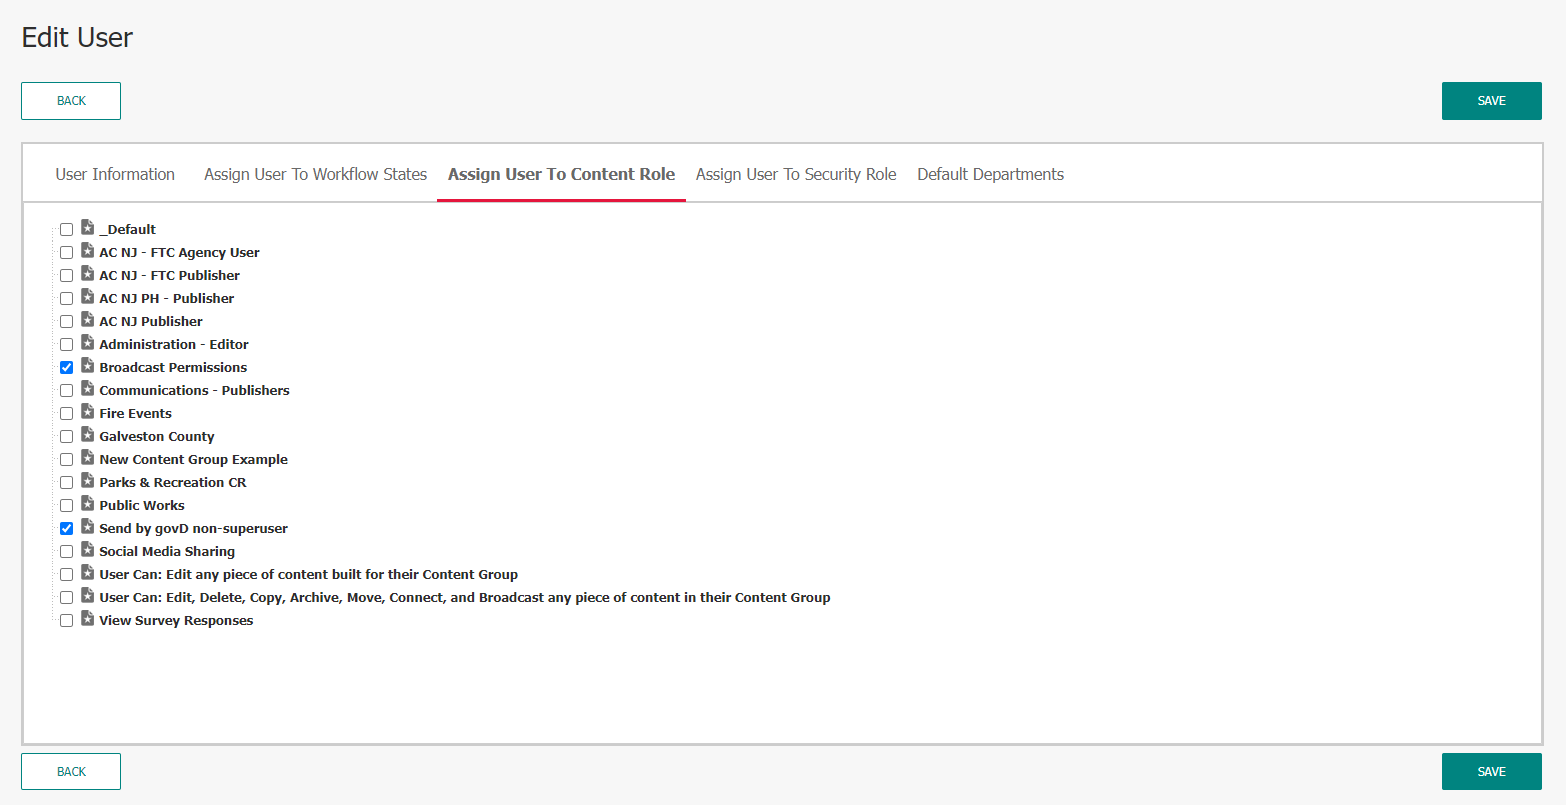Select the file icon beside View Survey Responses

(x=86, y=620)
